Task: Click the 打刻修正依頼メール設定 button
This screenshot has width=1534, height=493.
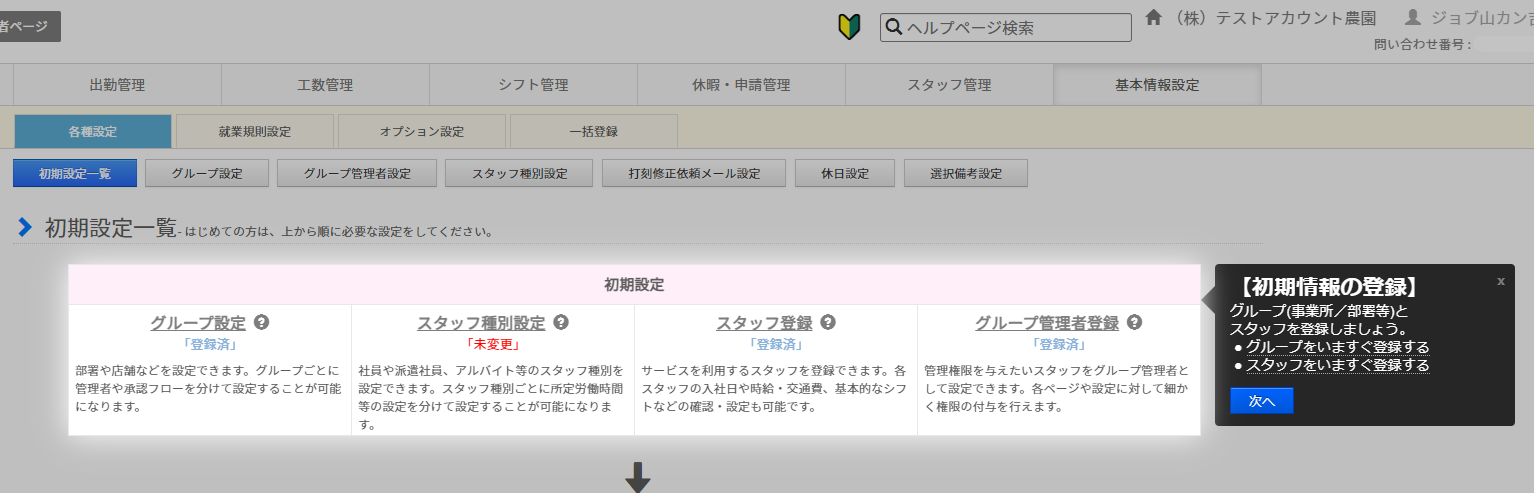Action: pos(694,173)
